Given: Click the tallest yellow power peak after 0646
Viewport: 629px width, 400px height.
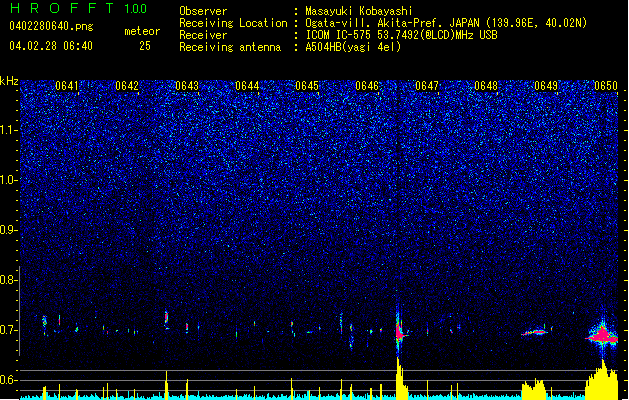Looking at the screenshot, I should pos(401,378).
